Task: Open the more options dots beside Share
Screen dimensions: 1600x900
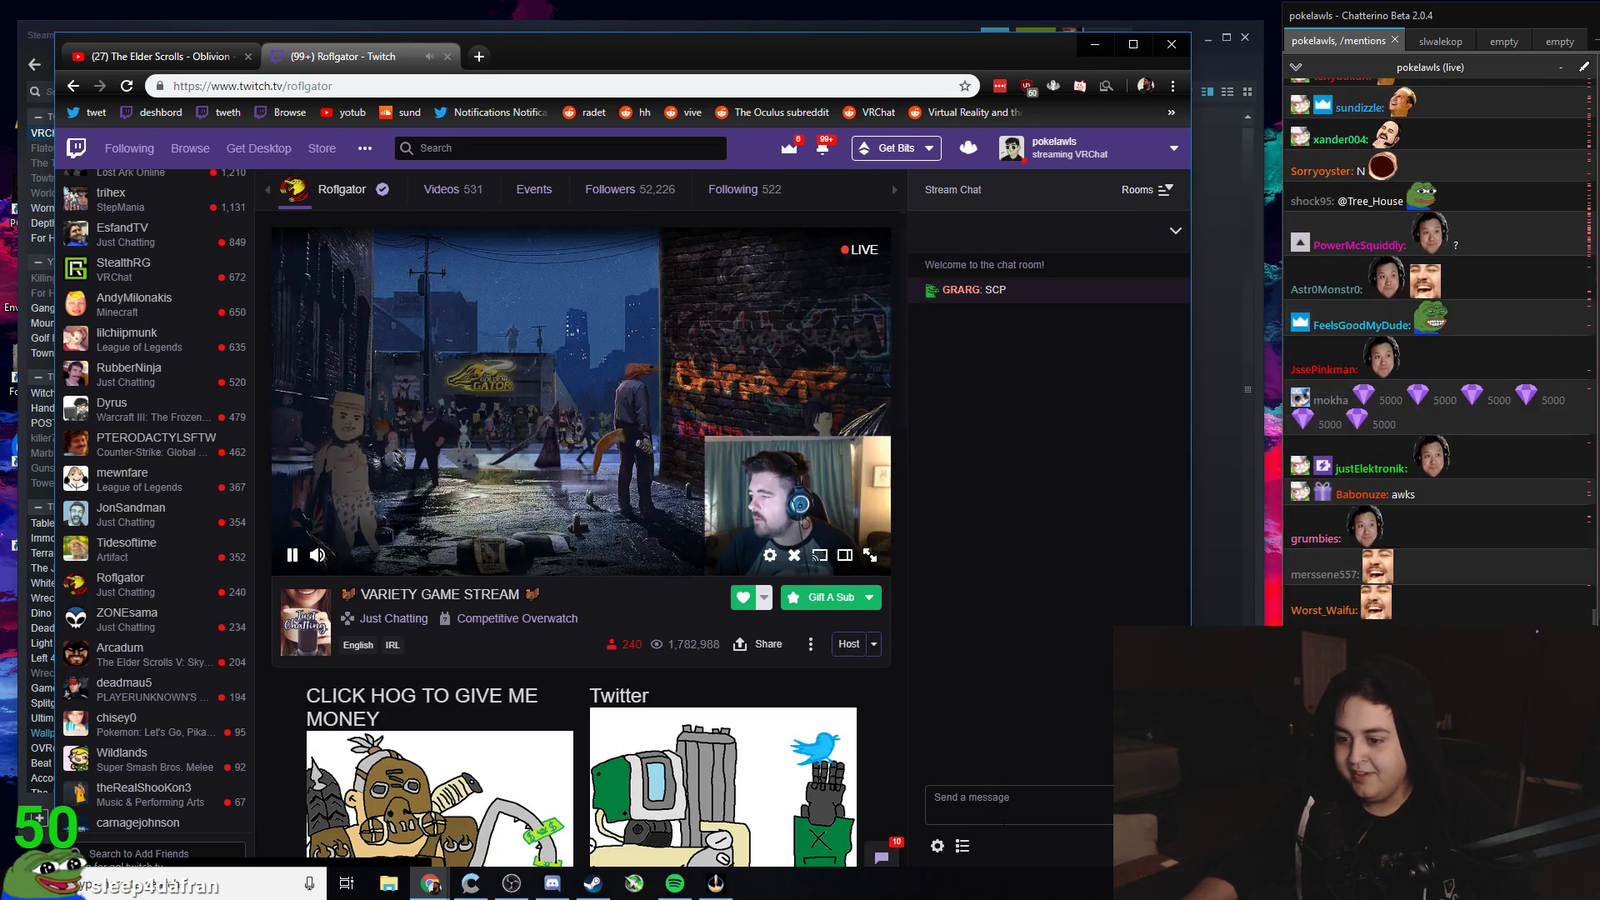Action: coord(811,644)
